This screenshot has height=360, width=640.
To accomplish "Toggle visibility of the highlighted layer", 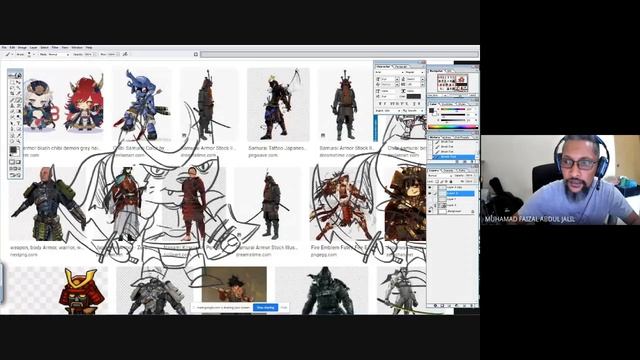I will click(430, 193).
